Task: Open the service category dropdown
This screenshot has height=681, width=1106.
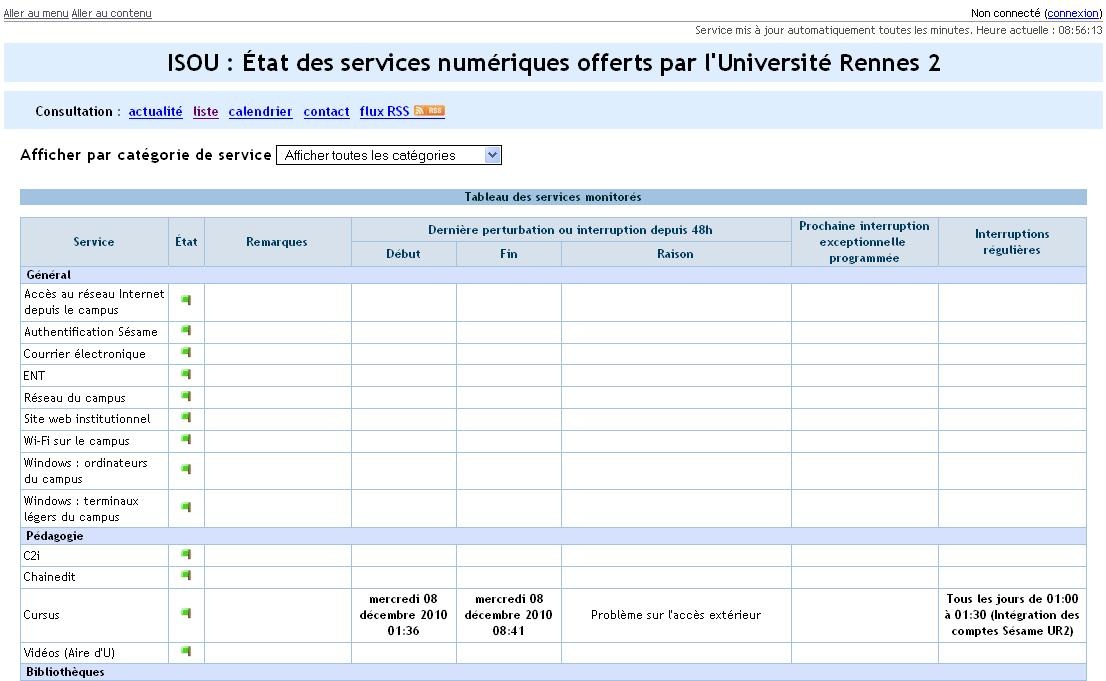Action: [x=388, y=155]
